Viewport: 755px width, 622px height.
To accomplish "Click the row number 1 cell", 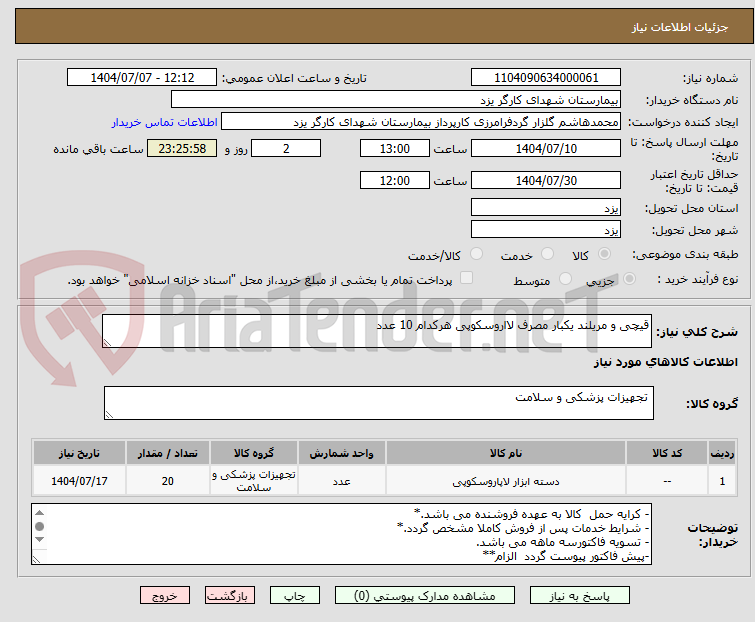I will click(x=722, y=480).
